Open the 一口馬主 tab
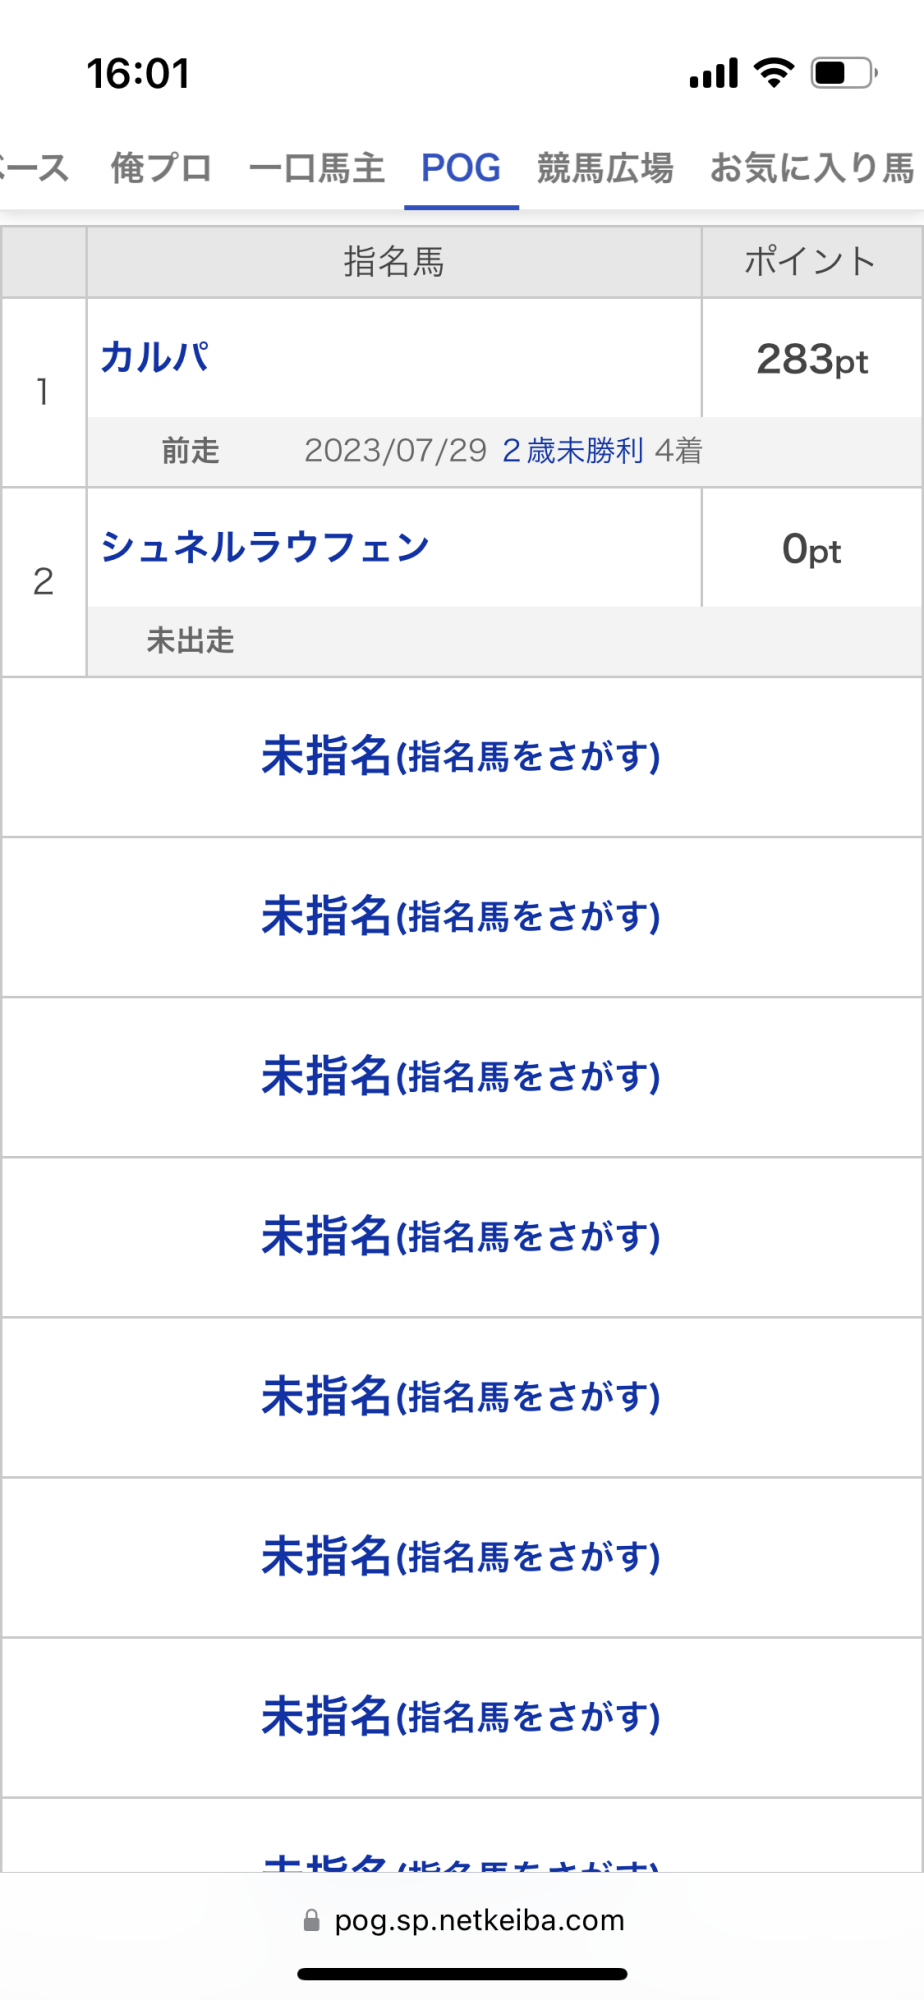Image resolution: width=924 pixels, height=2000 pixels. [316, 168]
